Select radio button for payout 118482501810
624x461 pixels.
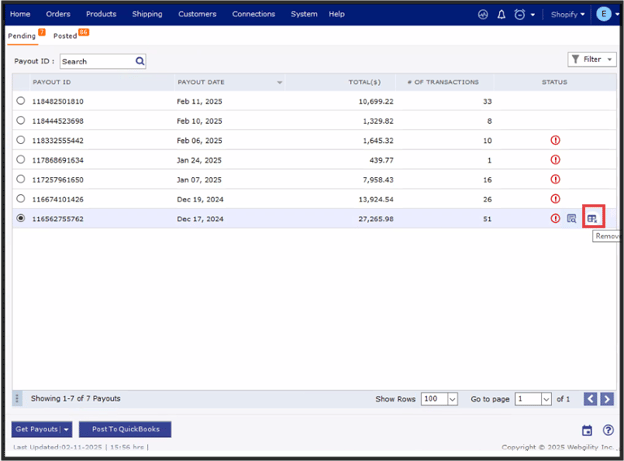(x=21, y=101)
